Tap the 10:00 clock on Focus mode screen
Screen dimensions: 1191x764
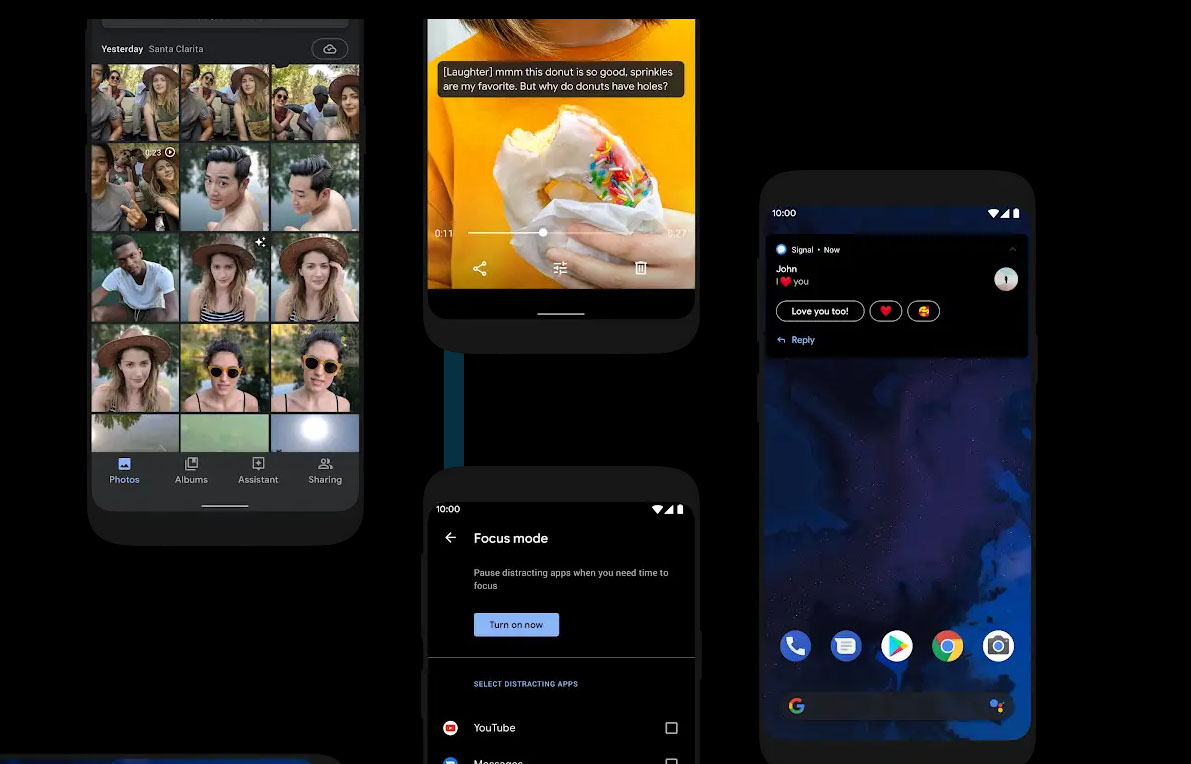(448, 509)
